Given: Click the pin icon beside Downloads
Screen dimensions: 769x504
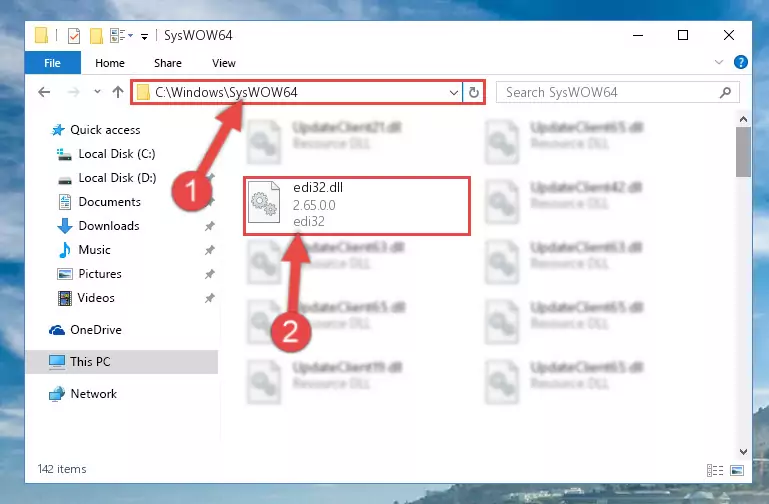Looking at the screenshot, I should pyautogui.click(x=209, y=226).
